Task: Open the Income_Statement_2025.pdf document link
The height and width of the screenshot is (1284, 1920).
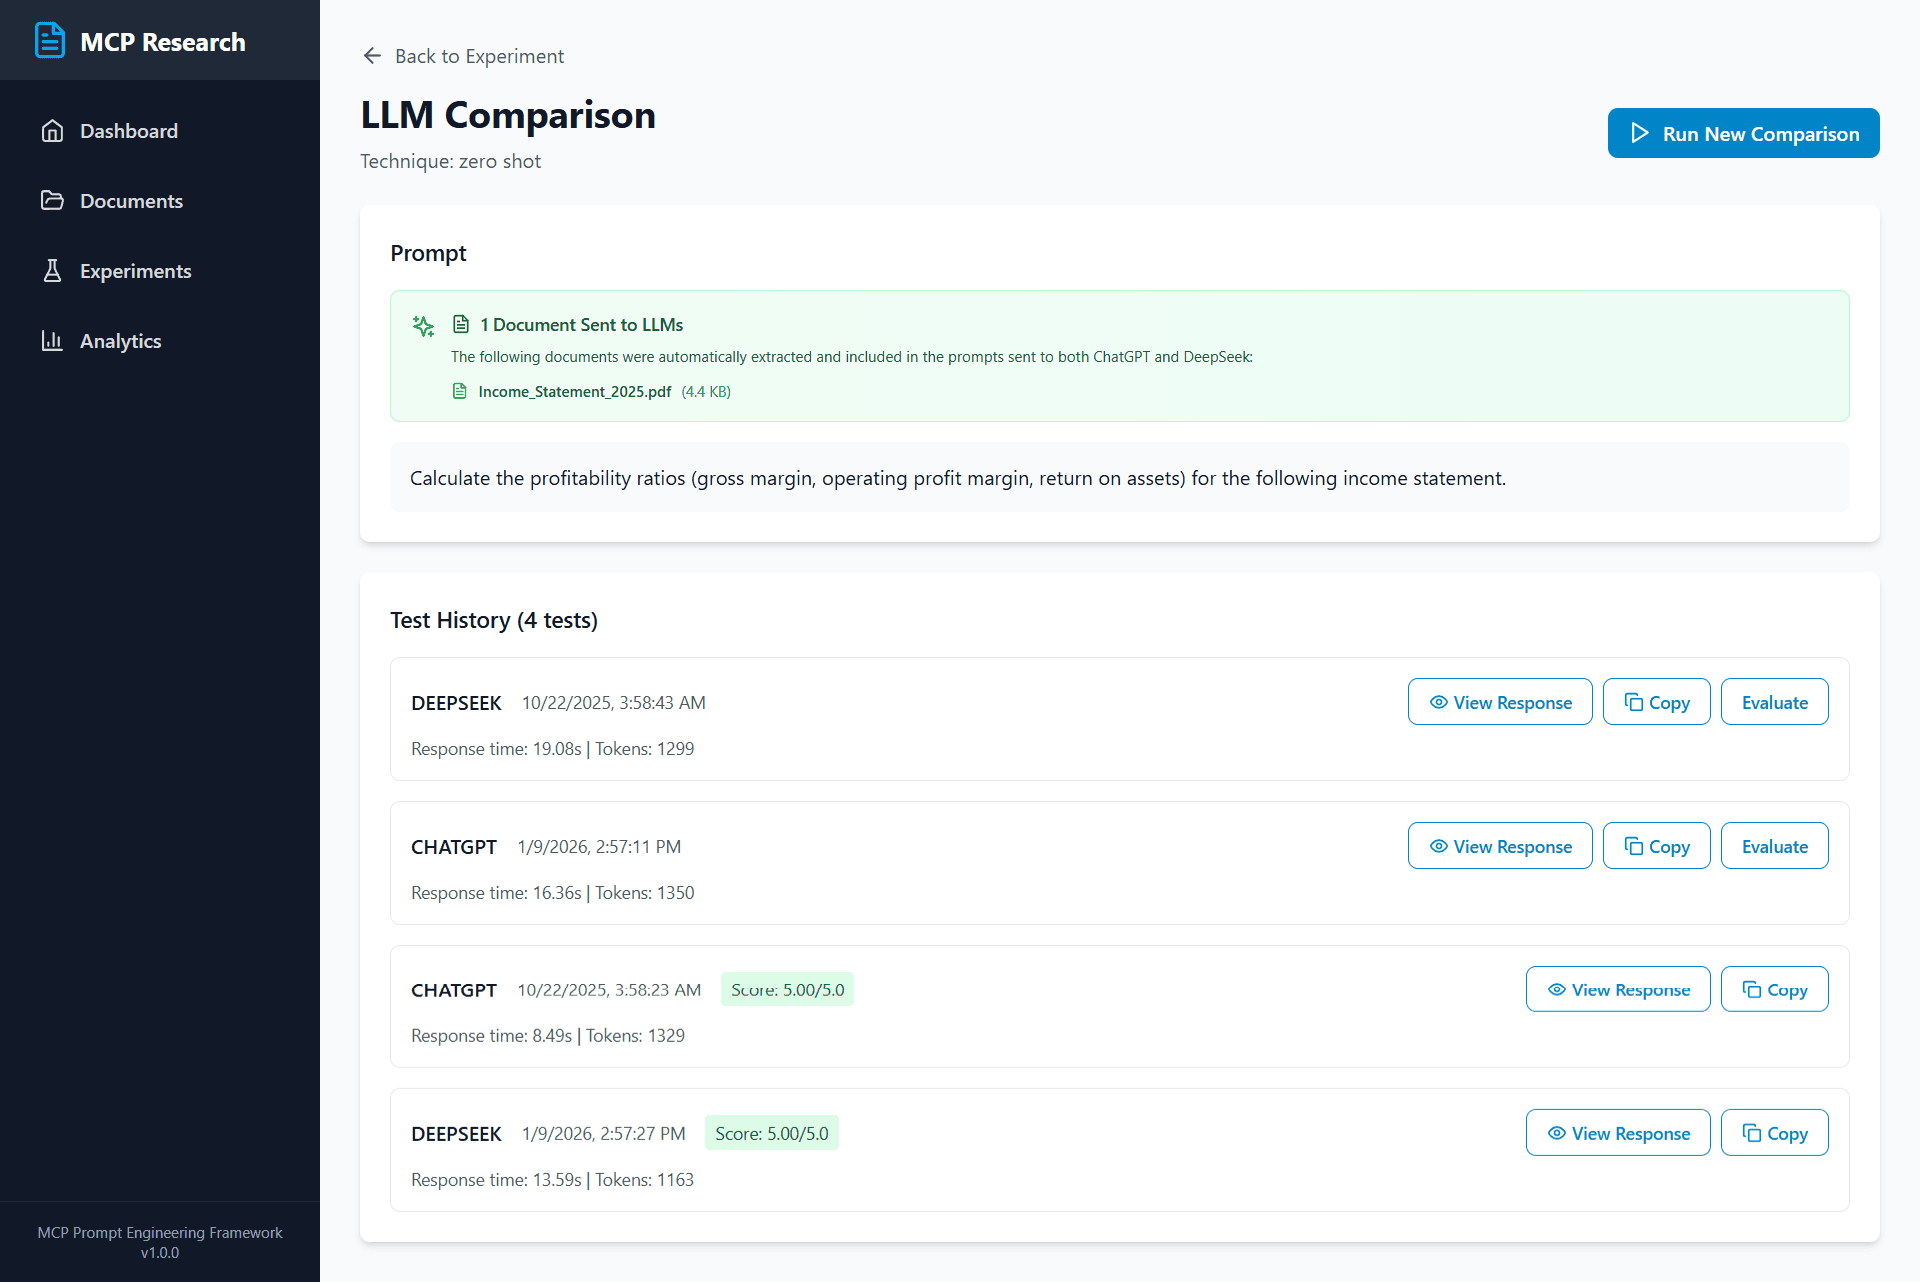Action: click(x=574, y=391)
